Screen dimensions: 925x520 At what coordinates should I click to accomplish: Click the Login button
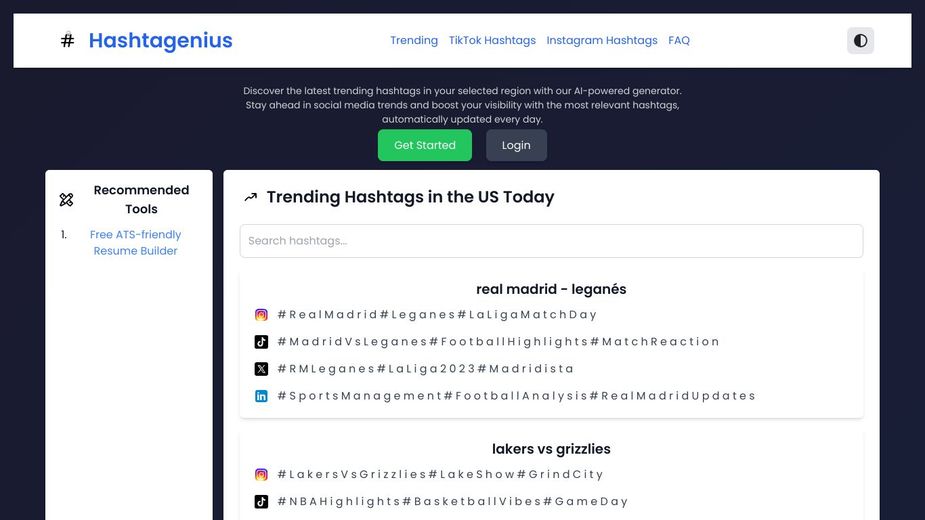pyautogui.click(x=516, y=145)
